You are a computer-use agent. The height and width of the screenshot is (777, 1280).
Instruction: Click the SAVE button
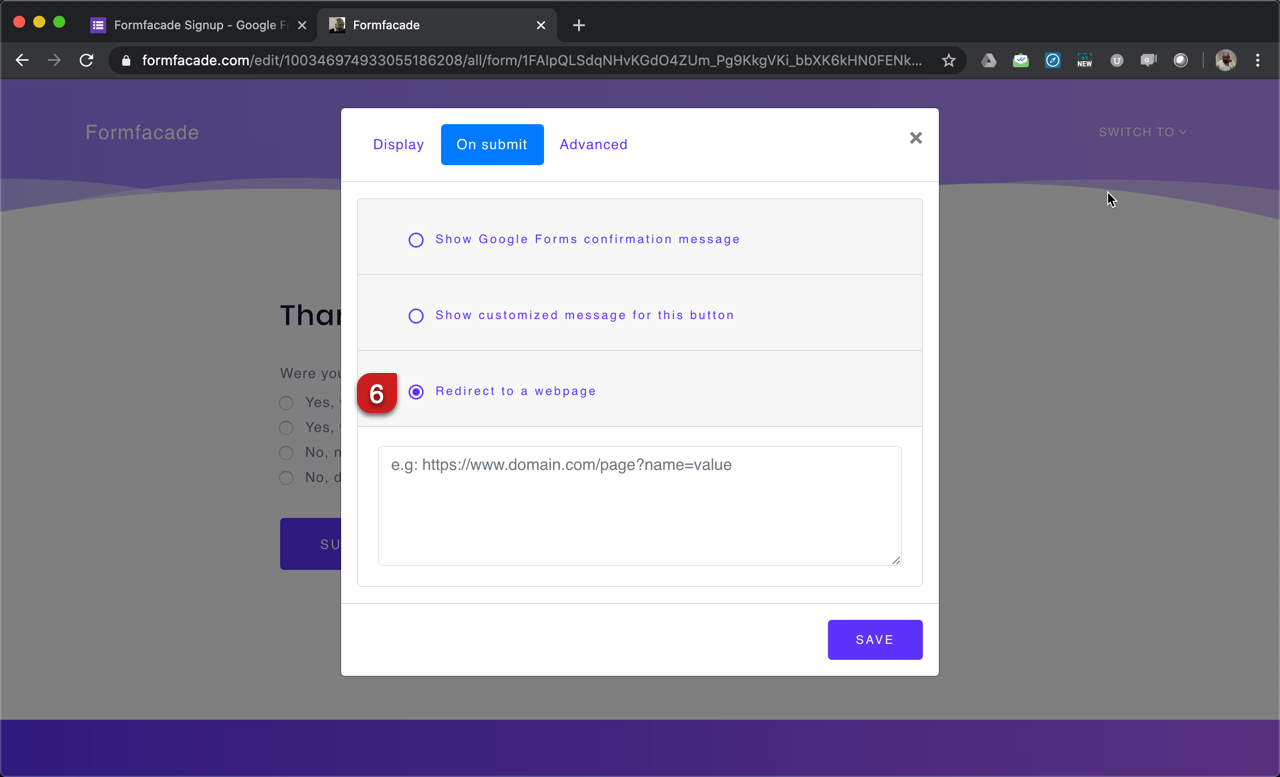[x=874, y=639]
